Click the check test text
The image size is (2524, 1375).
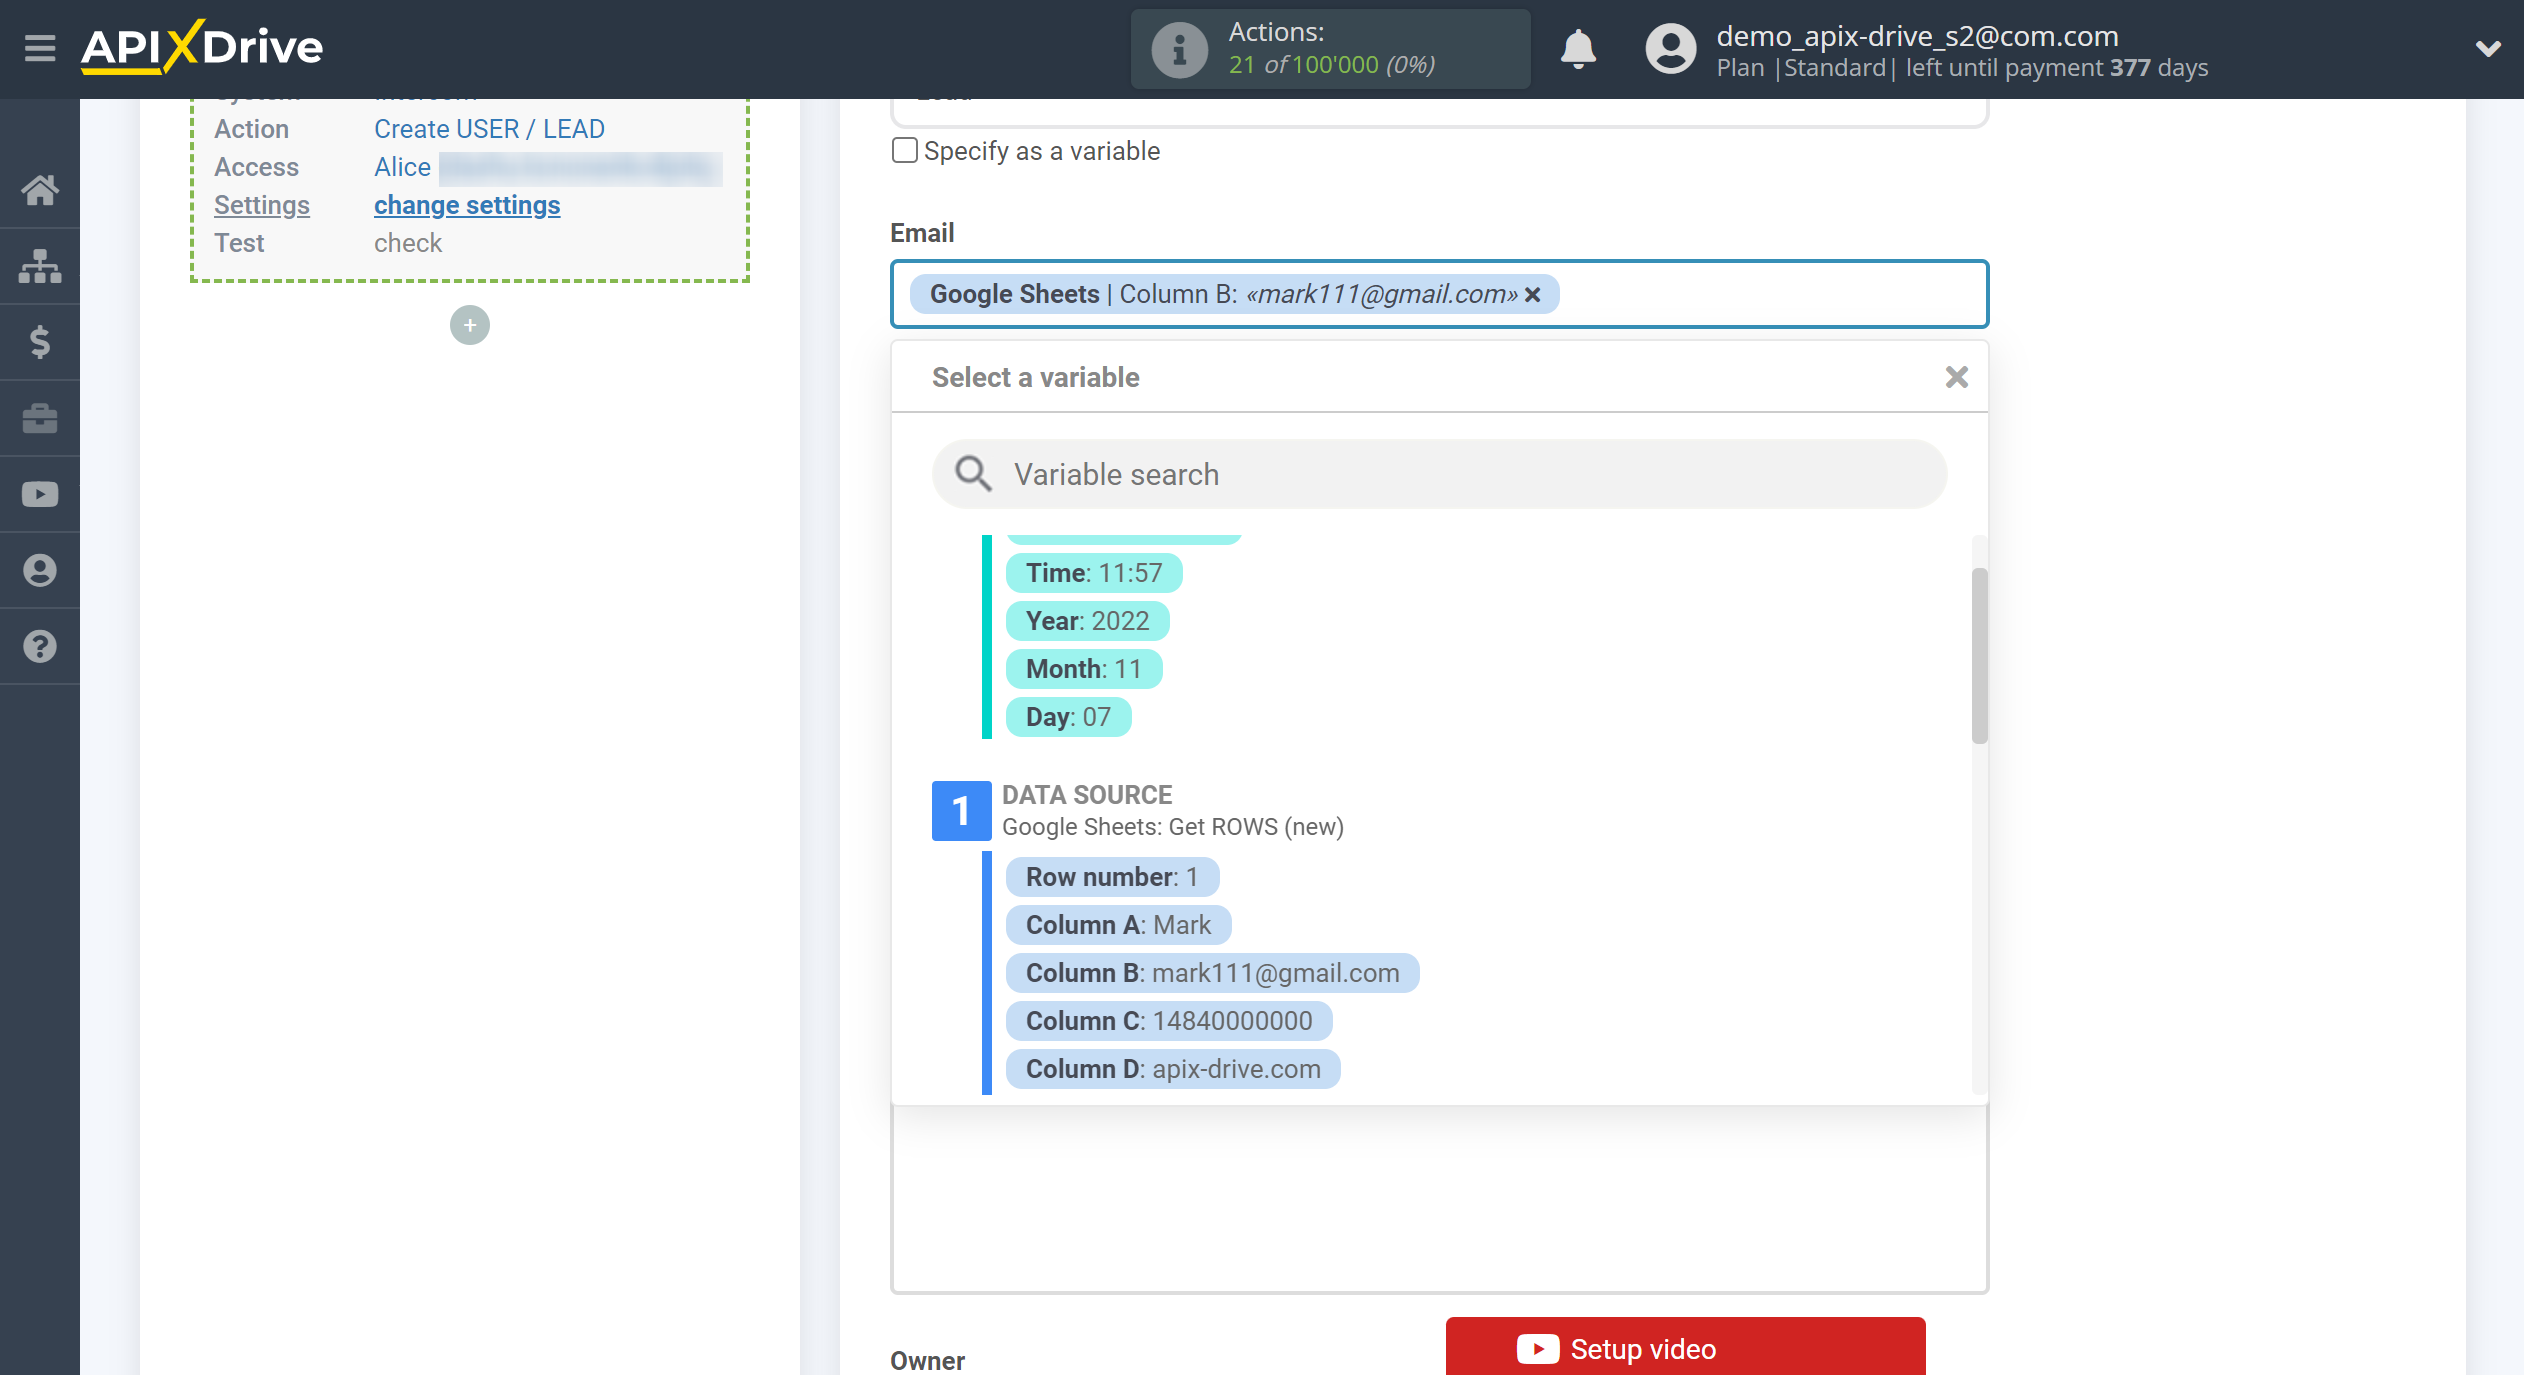407,243
